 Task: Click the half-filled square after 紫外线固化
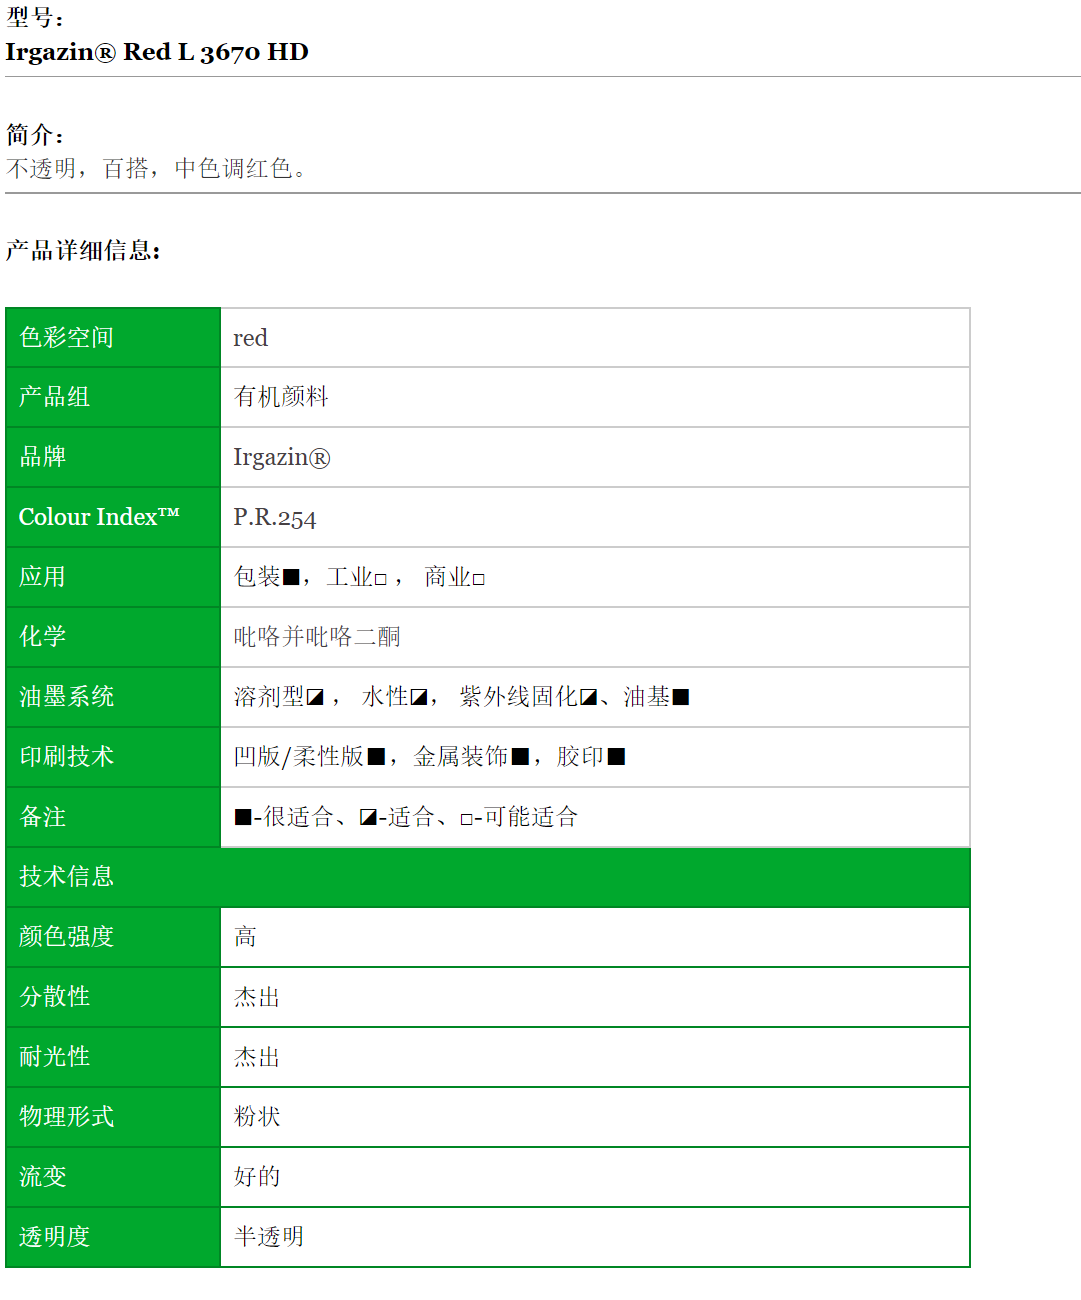[588, 697]
